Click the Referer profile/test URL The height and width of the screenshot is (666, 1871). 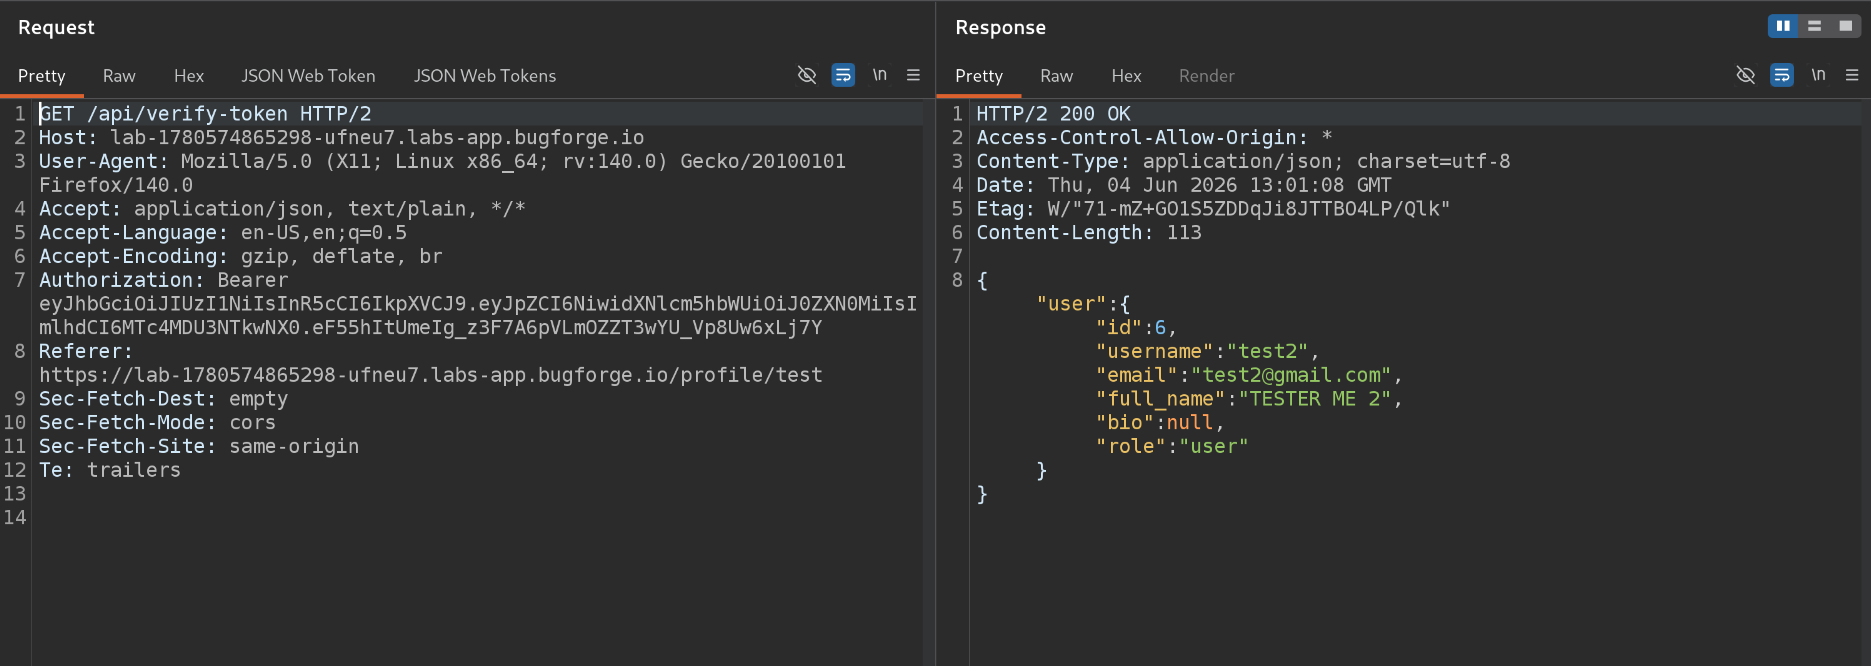point(430,376)
